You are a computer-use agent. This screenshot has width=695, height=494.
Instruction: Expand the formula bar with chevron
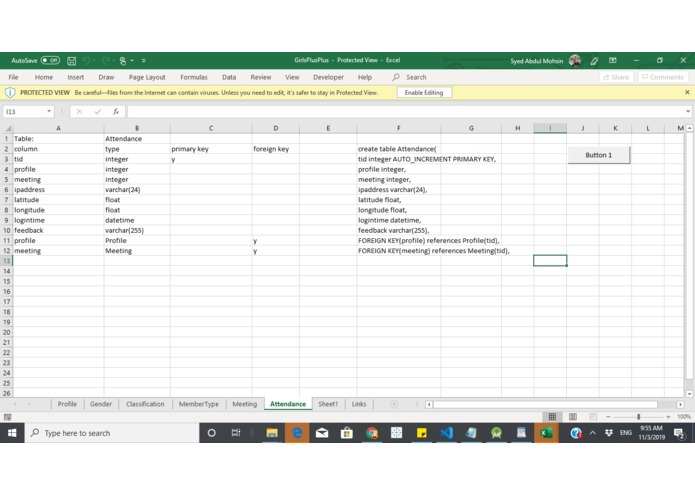pos(687,111)
